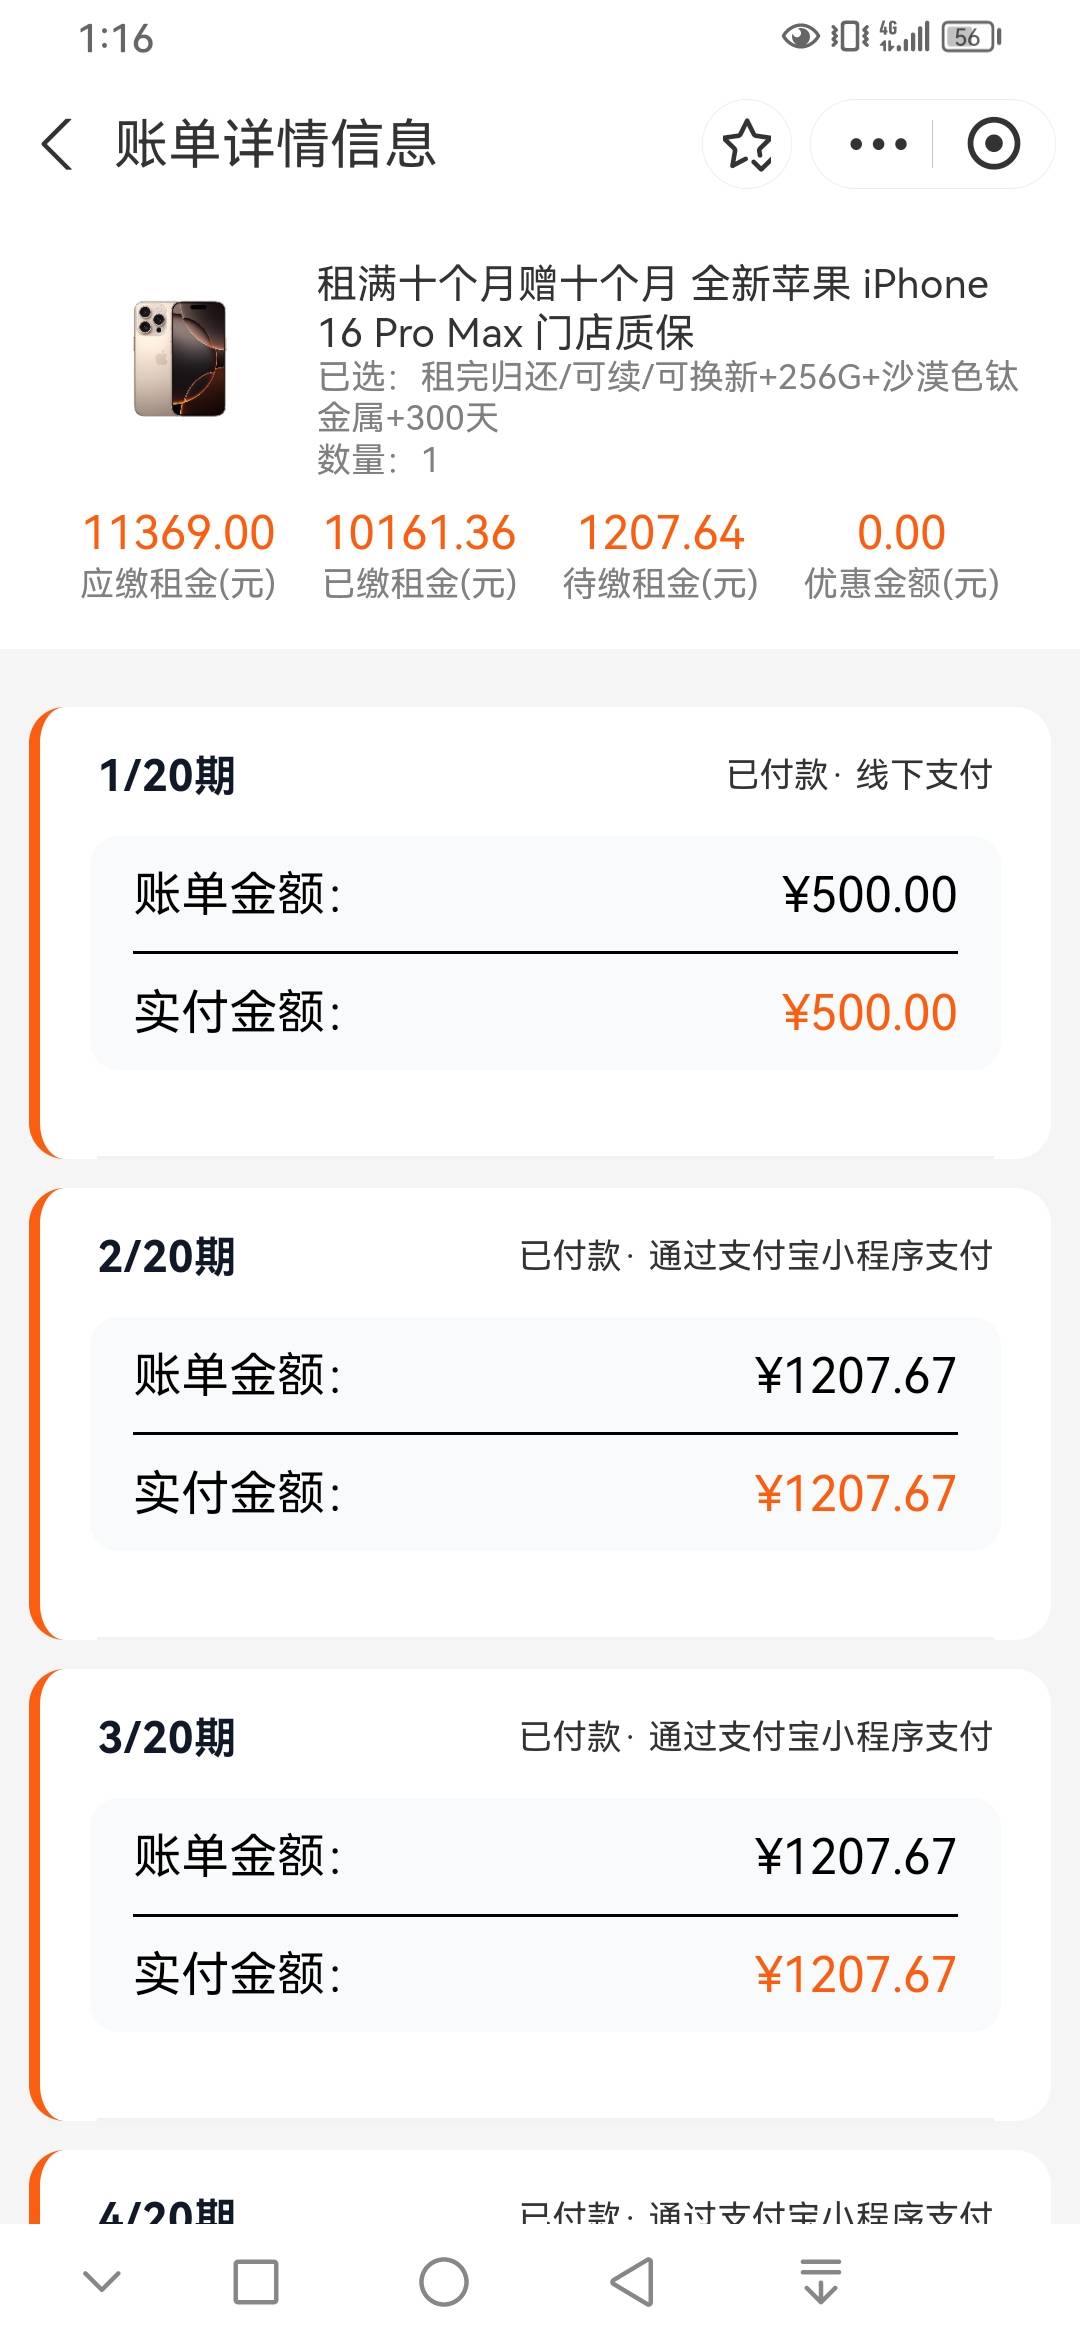Close mini program via target circle icon
This screenshot has width=1080, height=2340.
coord(993,145)
